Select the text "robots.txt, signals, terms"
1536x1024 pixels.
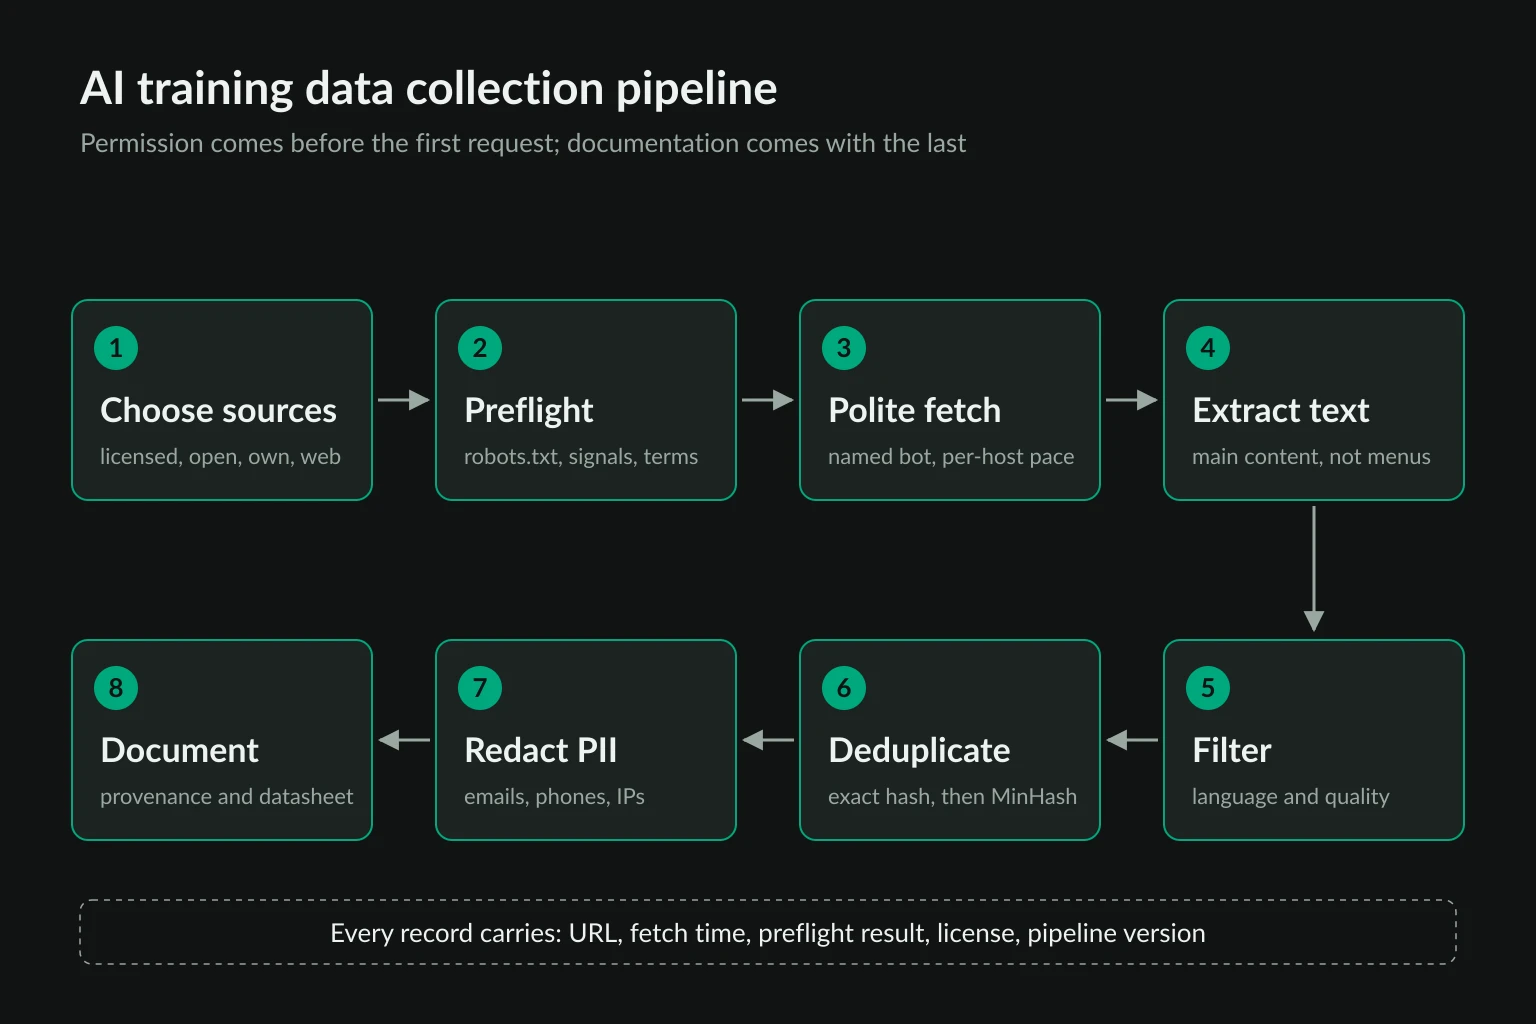pos(581,457)
